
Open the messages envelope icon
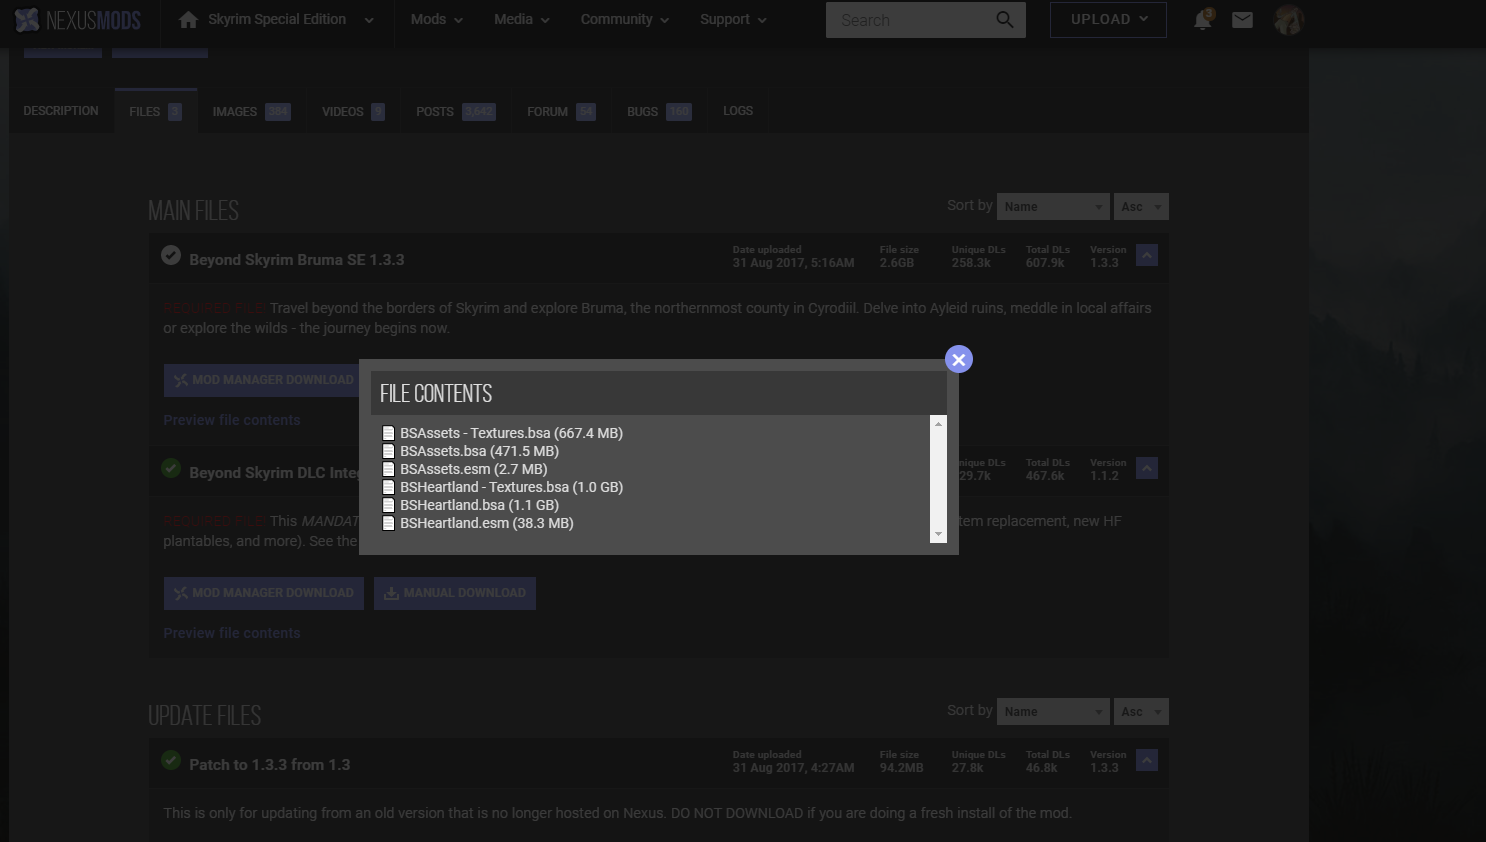pyautogui.click(x=1242, y=20)
